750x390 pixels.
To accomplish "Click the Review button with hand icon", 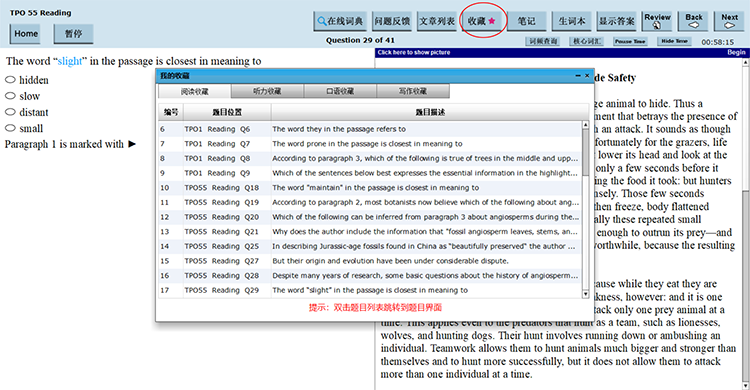I will [x=657, y=21].
